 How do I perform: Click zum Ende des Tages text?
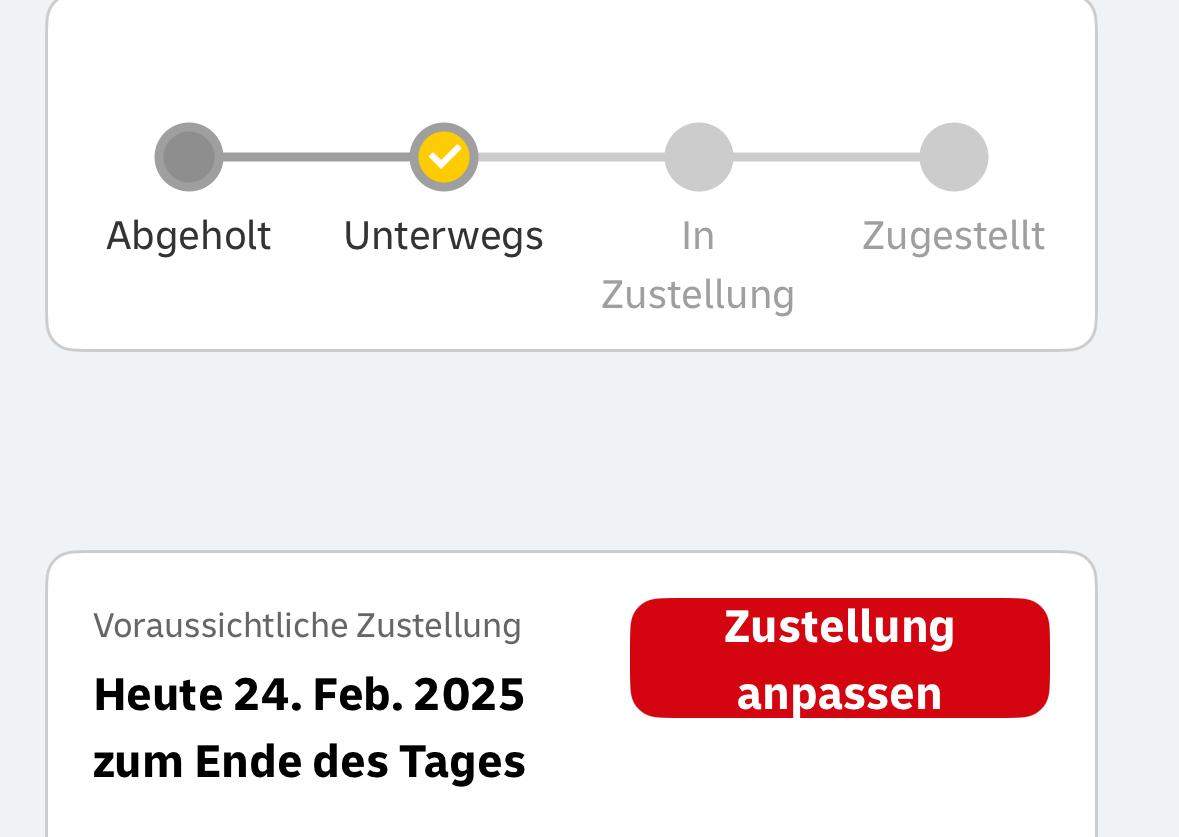tap(308, 760)
